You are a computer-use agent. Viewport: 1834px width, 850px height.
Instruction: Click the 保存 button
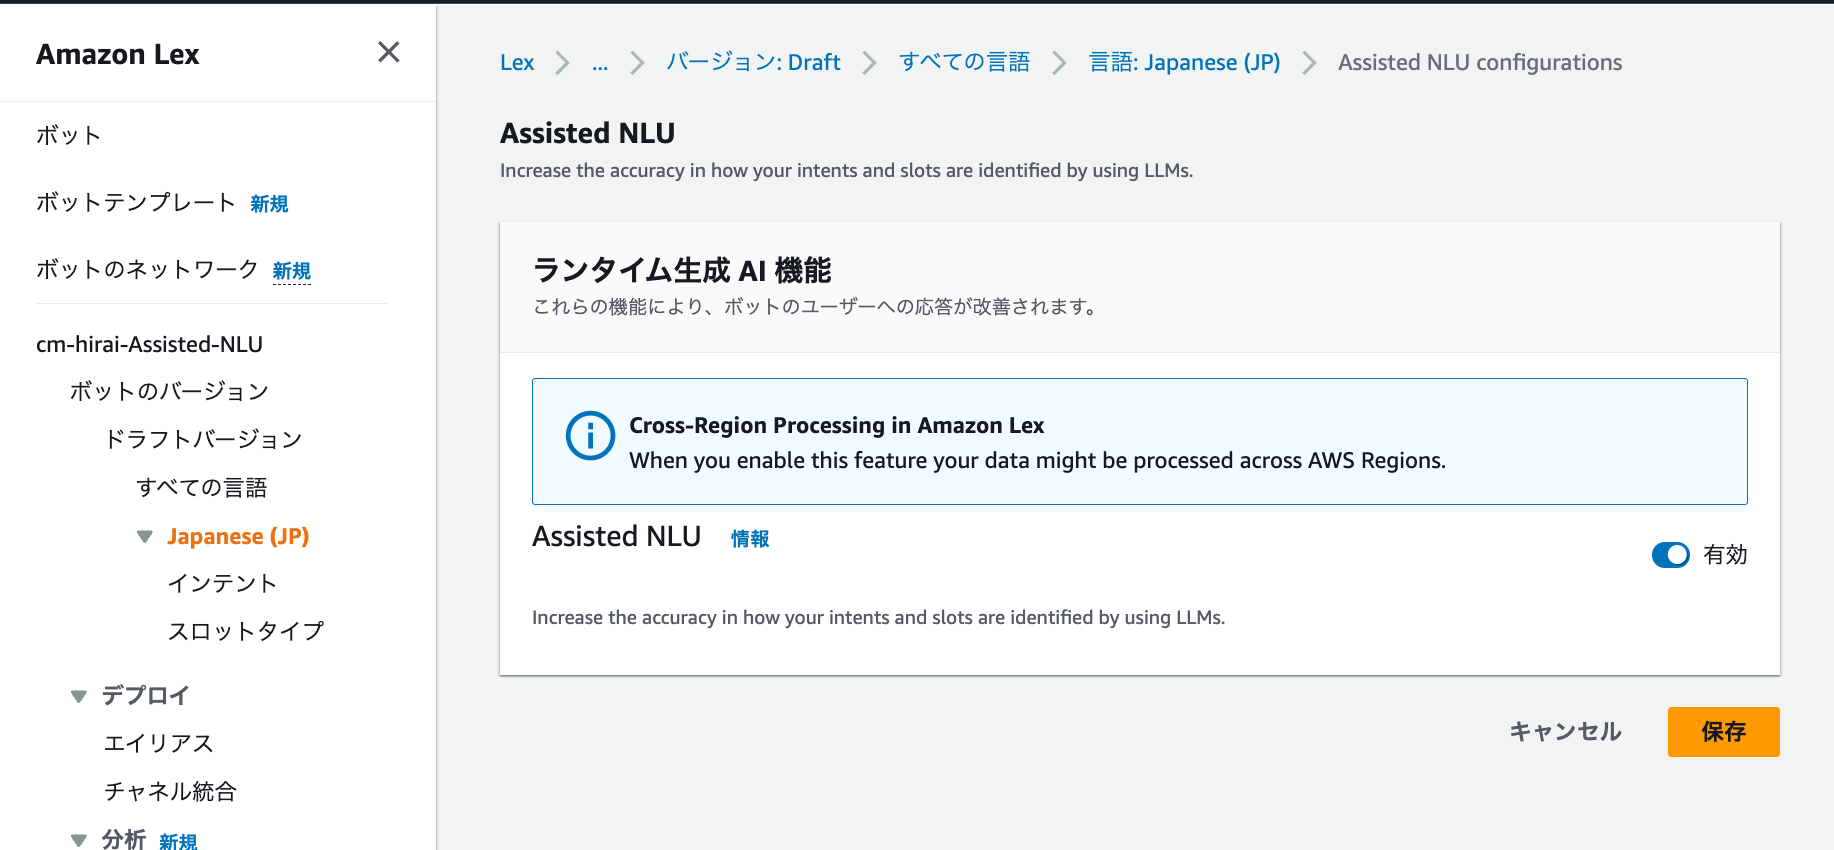tap(1724, 732)
